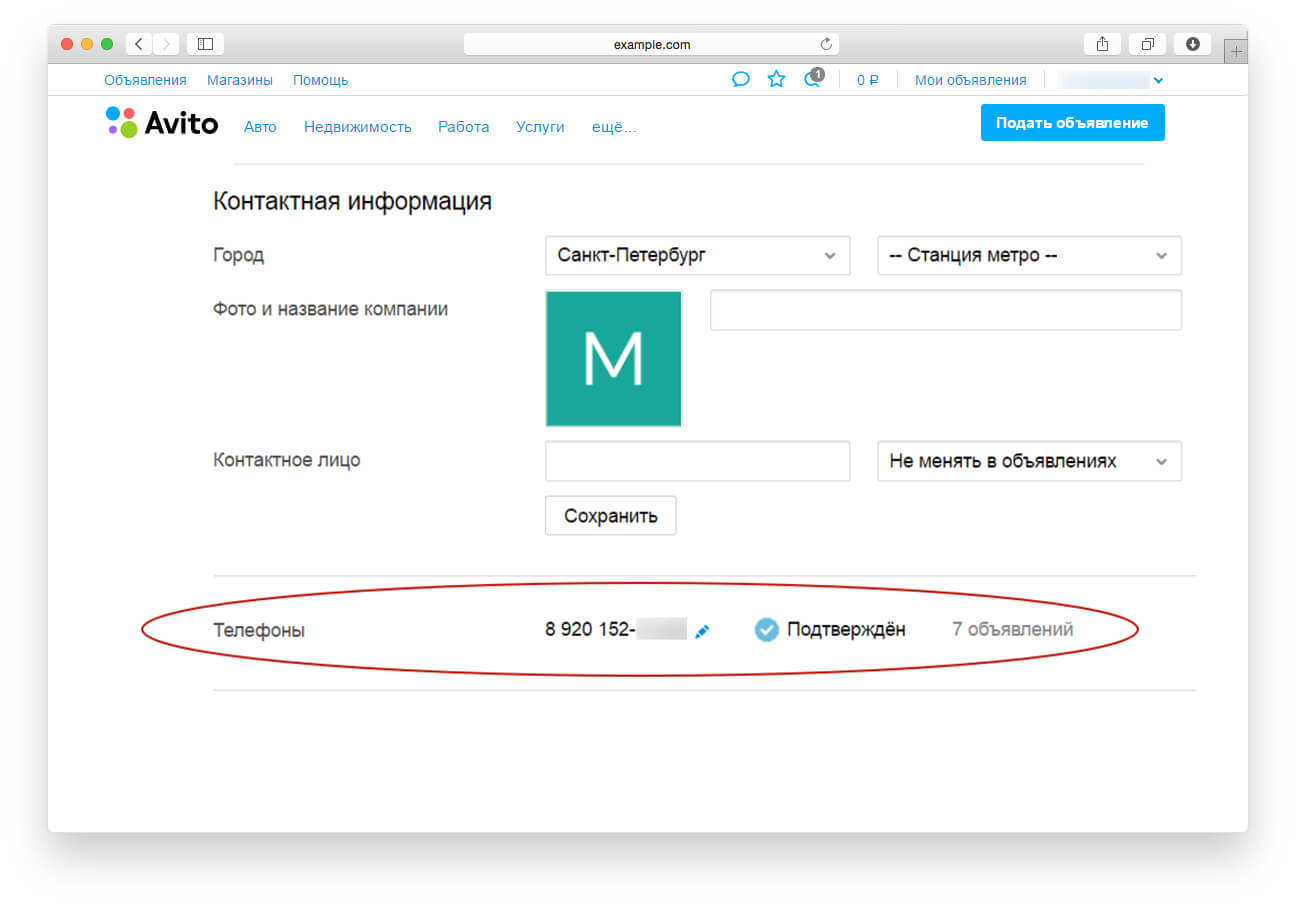Click the Телефоны label
Image resolution: width=1296 pixels, height=905 pixels.
click(x=259, y=630)
